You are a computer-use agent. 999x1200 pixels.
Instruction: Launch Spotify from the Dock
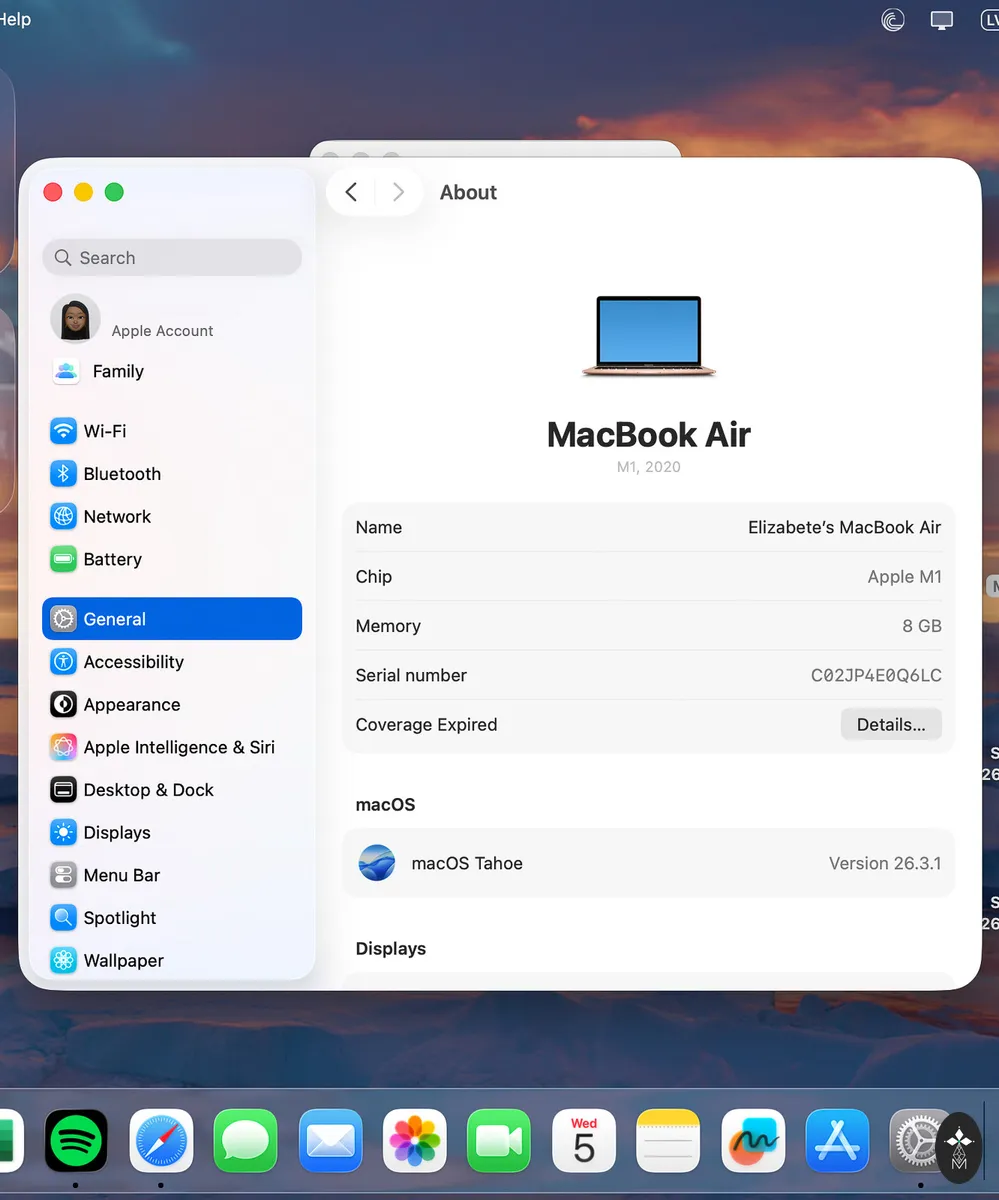point(77,1140)
